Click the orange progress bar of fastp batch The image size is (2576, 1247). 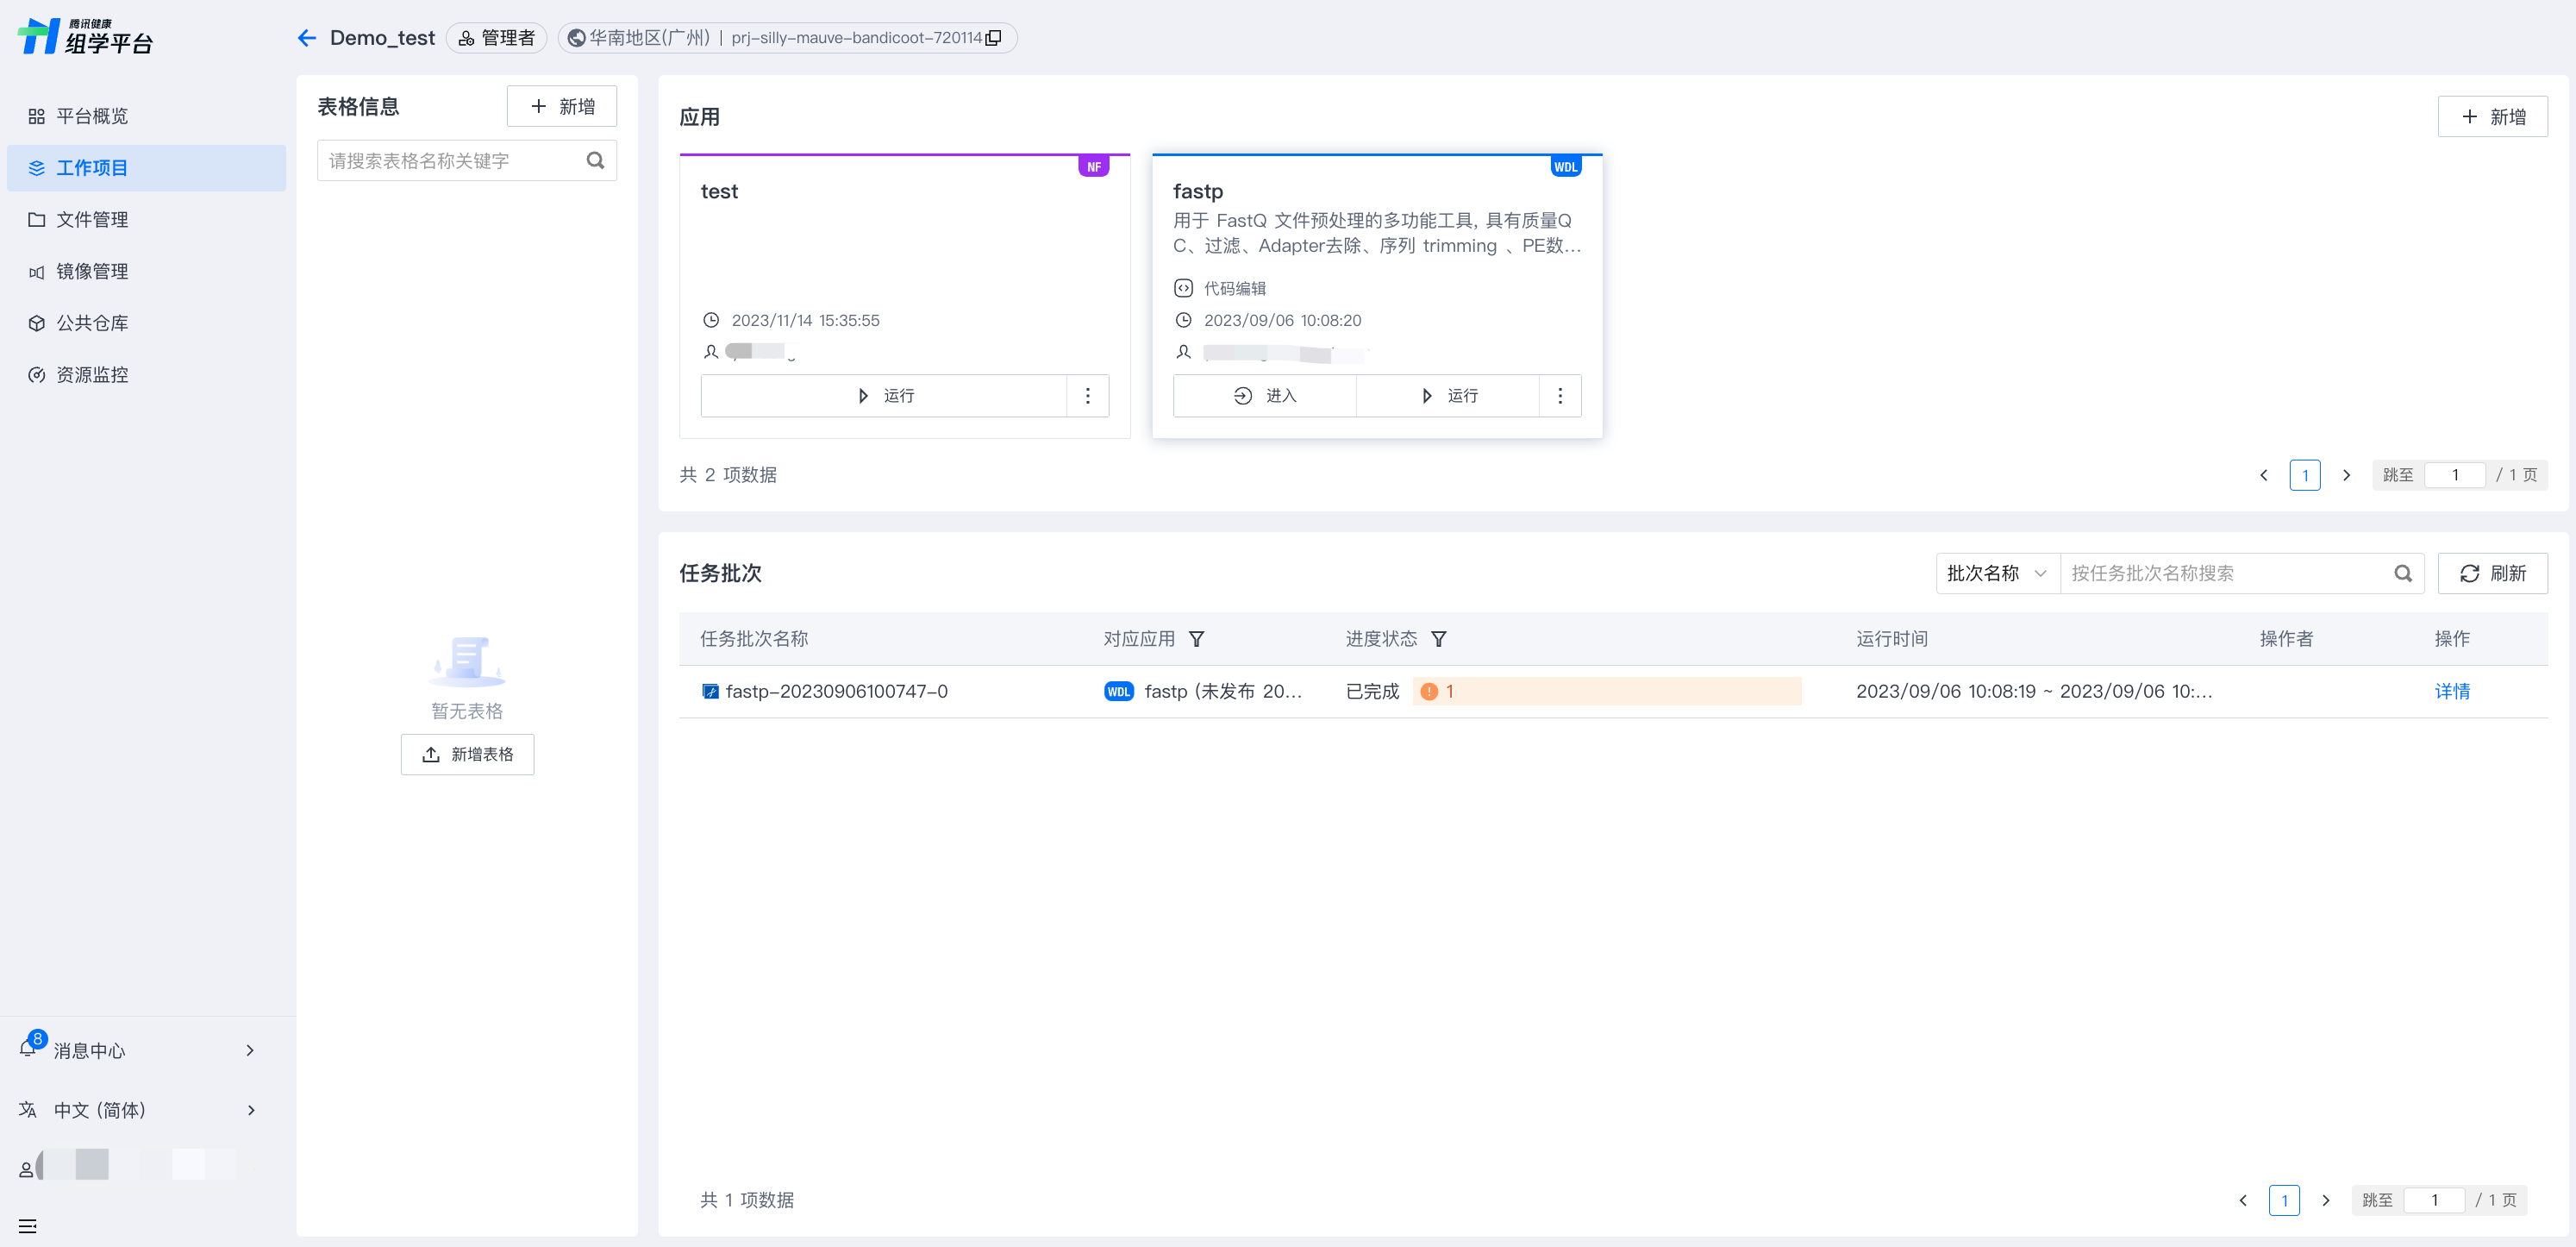coord(1606,691)
